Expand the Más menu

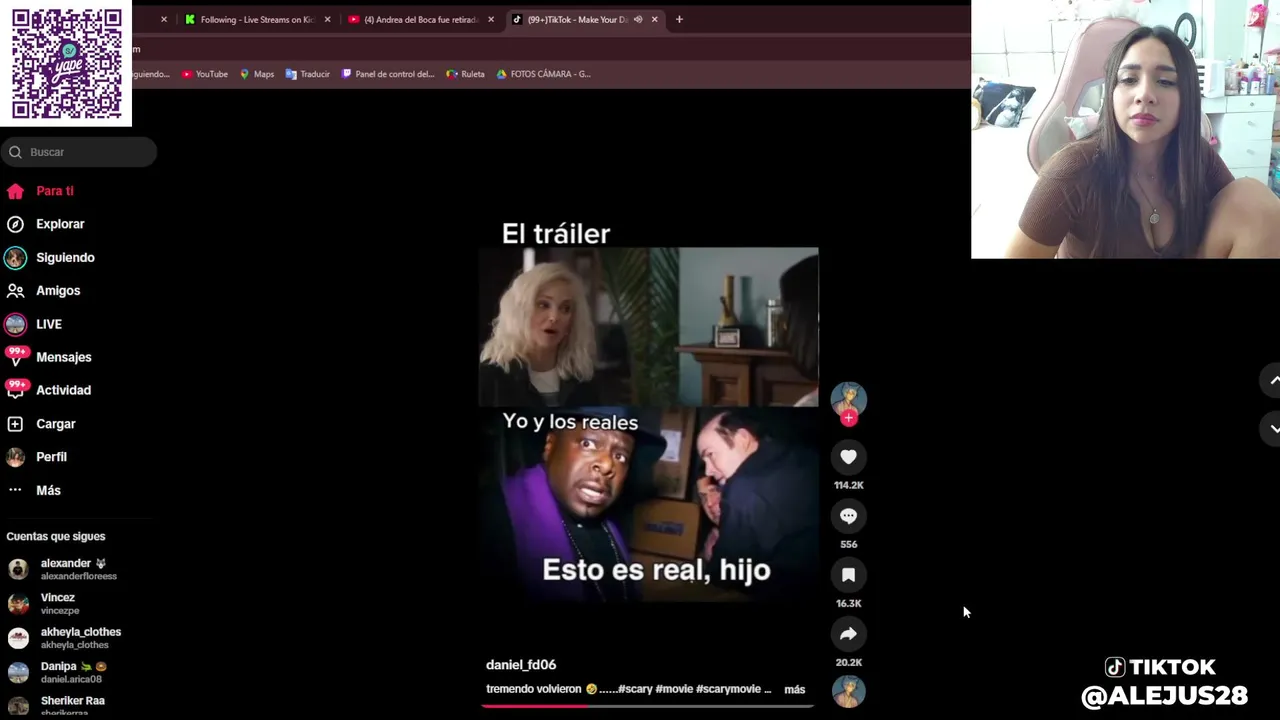pyautogui.click(x=48, y=490)
